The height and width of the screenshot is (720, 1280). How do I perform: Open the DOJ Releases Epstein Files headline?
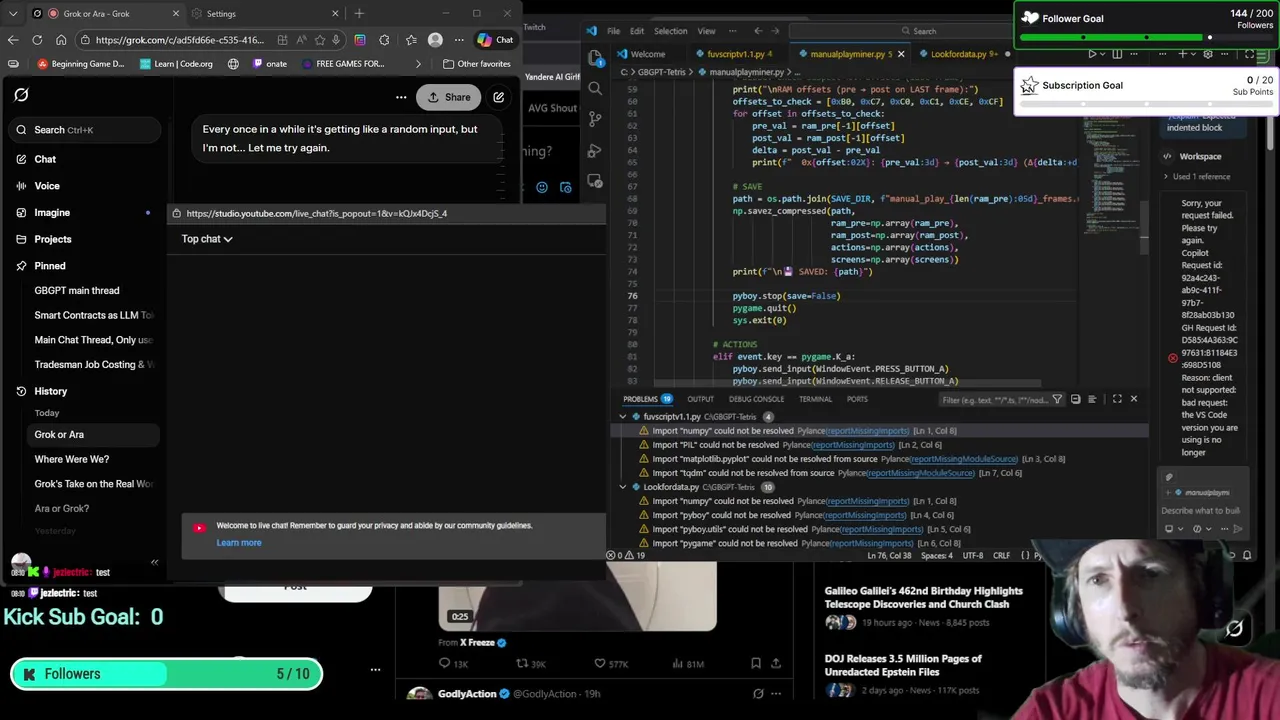903,665
